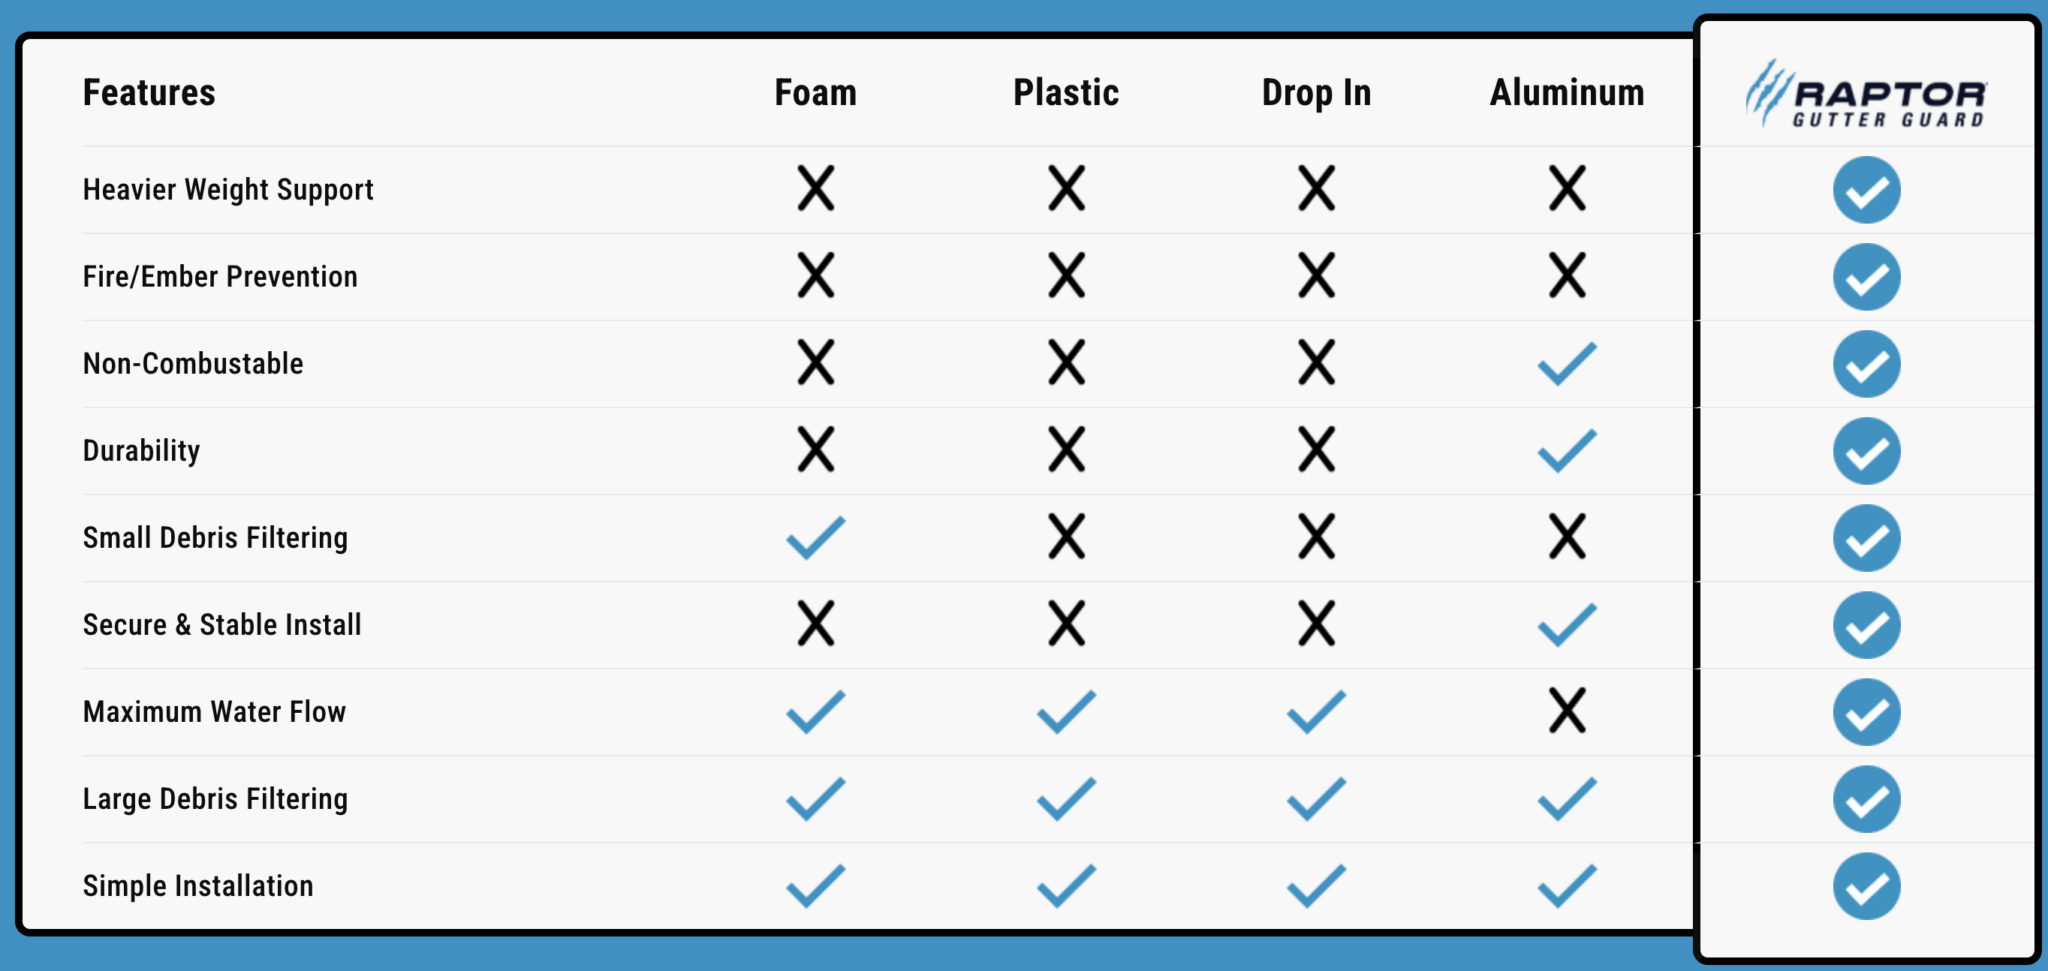Click Foam's X mark for Heavier Weight Support
This screenshot has height=971, width=2048.
pyautogui.click(x=816, y=188)
